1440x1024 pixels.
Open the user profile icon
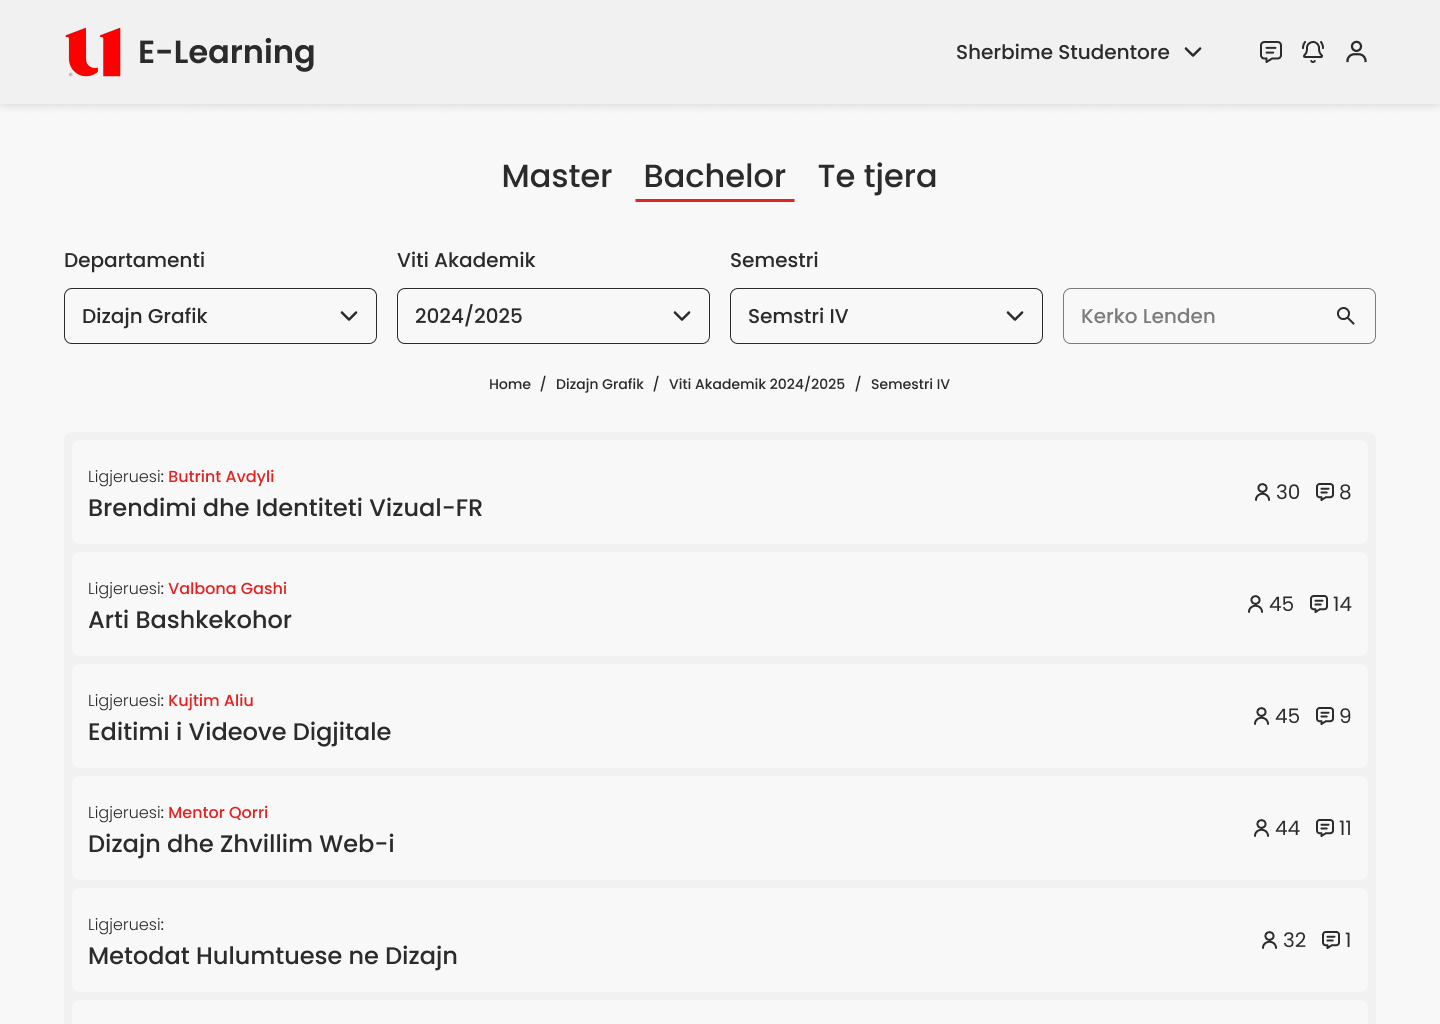pos(1356,52)
